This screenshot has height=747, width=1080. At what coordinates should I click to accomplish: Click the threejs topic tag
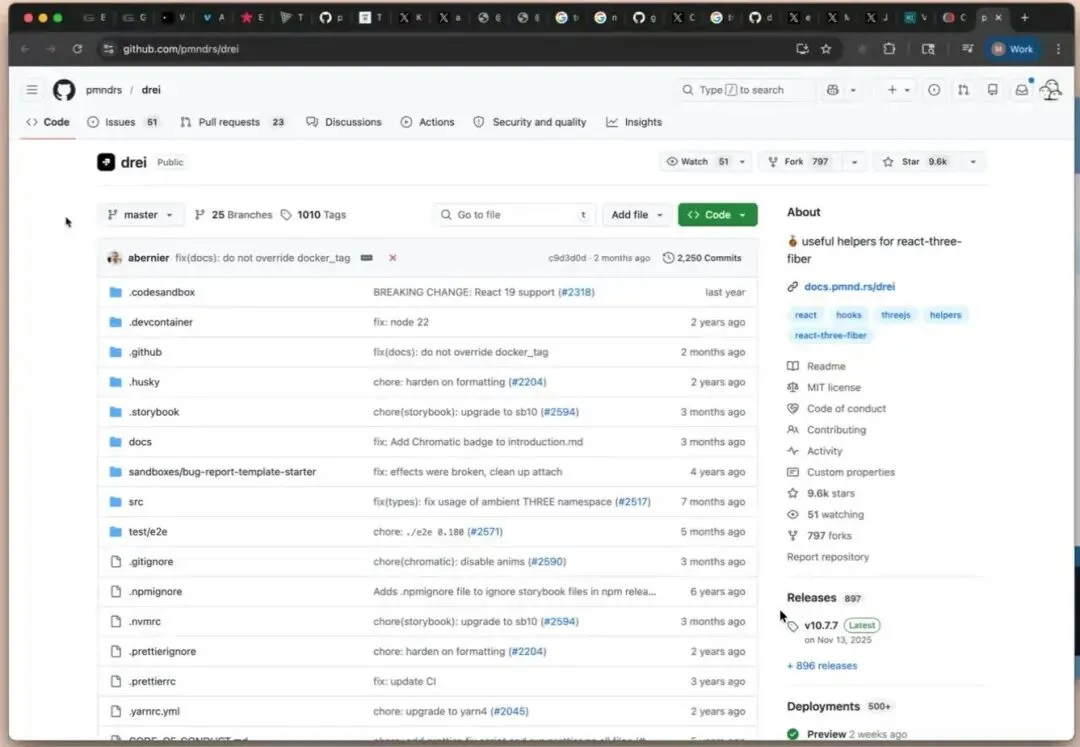click(895, 315)
